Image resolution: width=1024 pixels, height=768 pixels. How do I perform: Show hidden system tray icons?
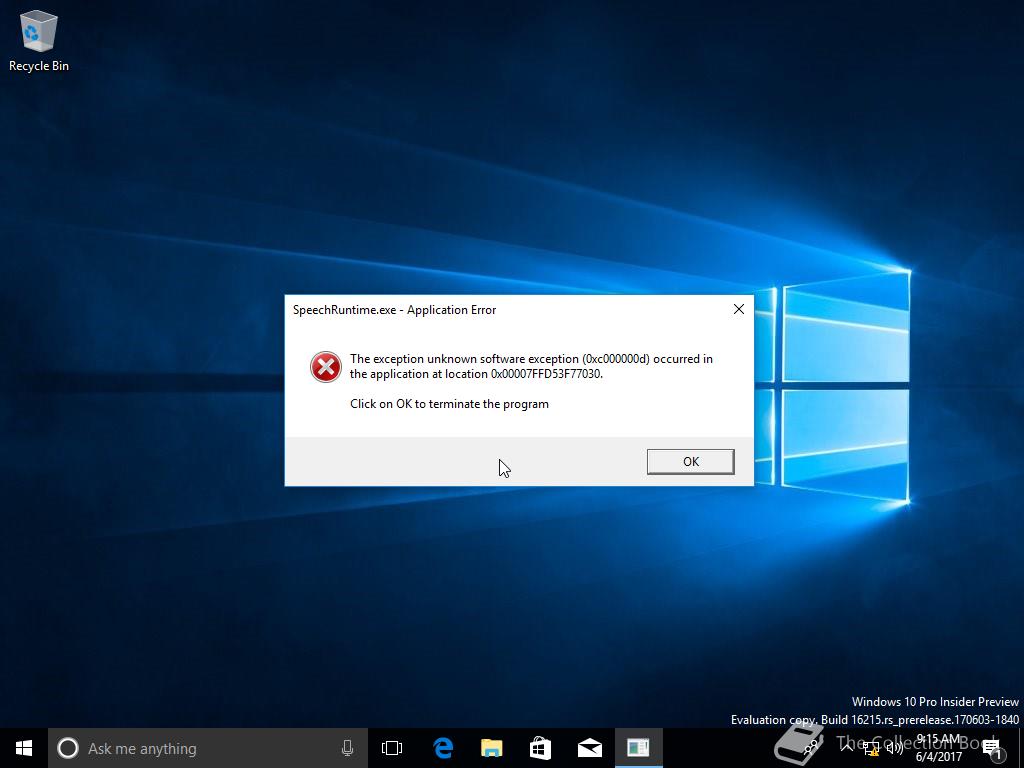(848, 748)
